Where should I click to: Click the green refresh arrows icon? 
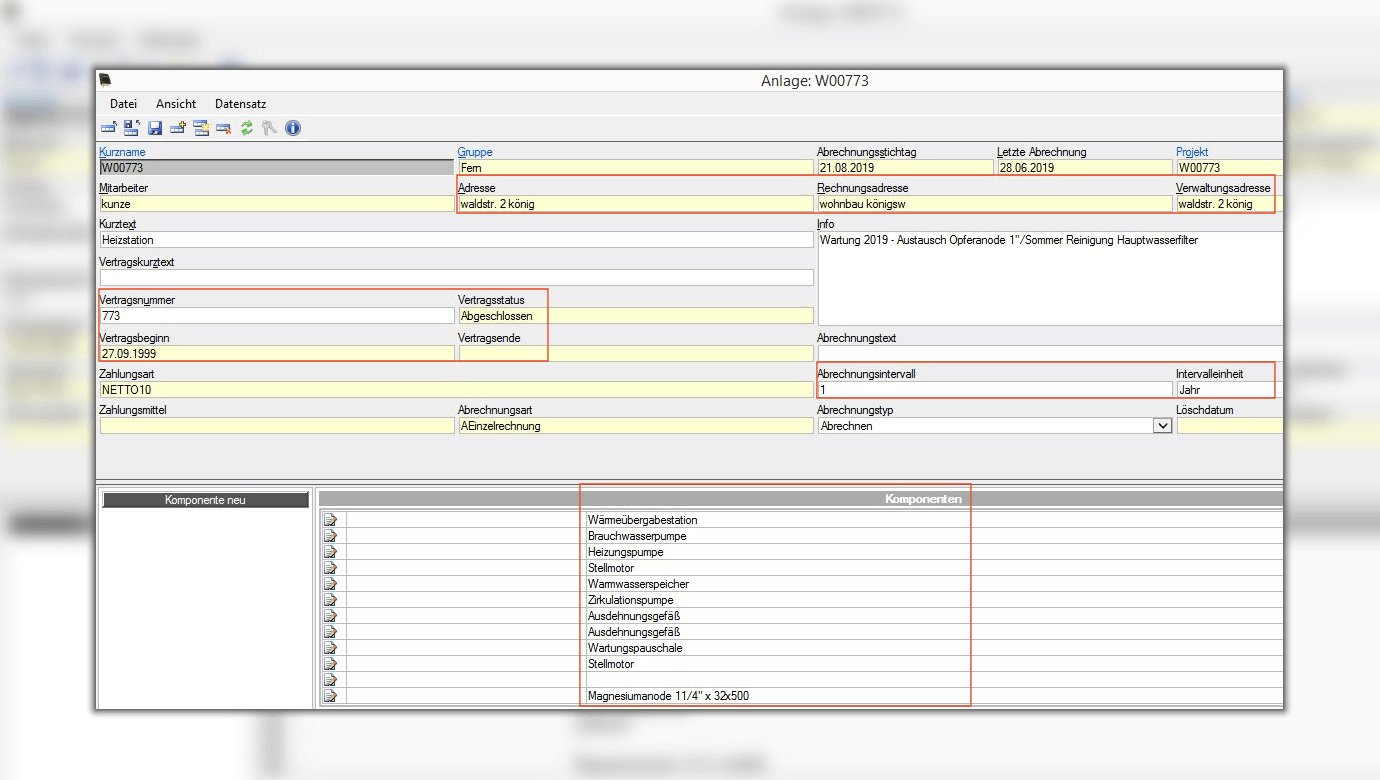[246, 128]
